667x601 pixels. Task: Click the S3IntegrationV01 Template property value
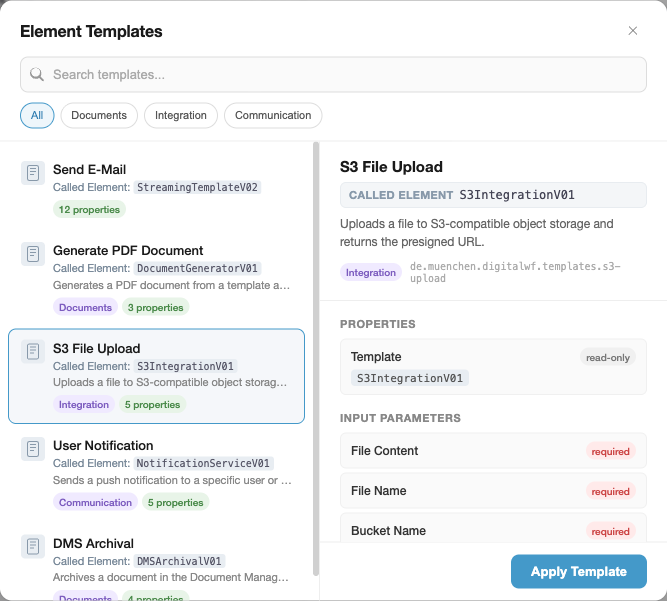tap(410, 378)
